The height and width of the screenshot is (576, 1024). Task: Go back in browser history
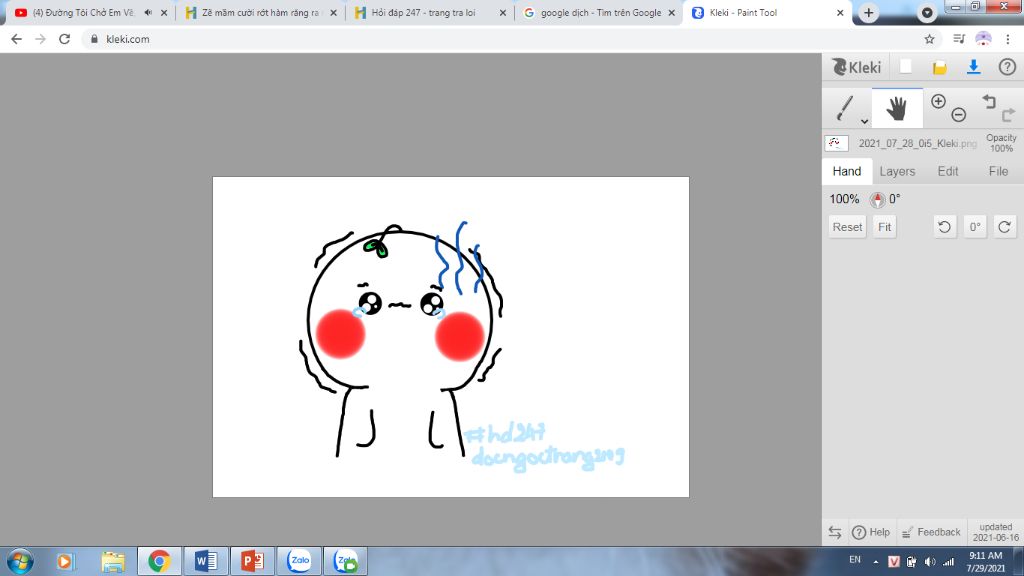(x=16, y=39)
